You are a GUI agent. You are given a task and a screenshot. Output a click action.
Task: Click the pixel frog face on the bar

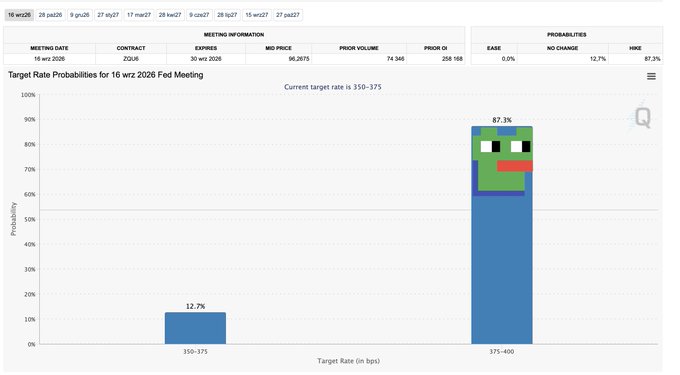coord(502,161)
